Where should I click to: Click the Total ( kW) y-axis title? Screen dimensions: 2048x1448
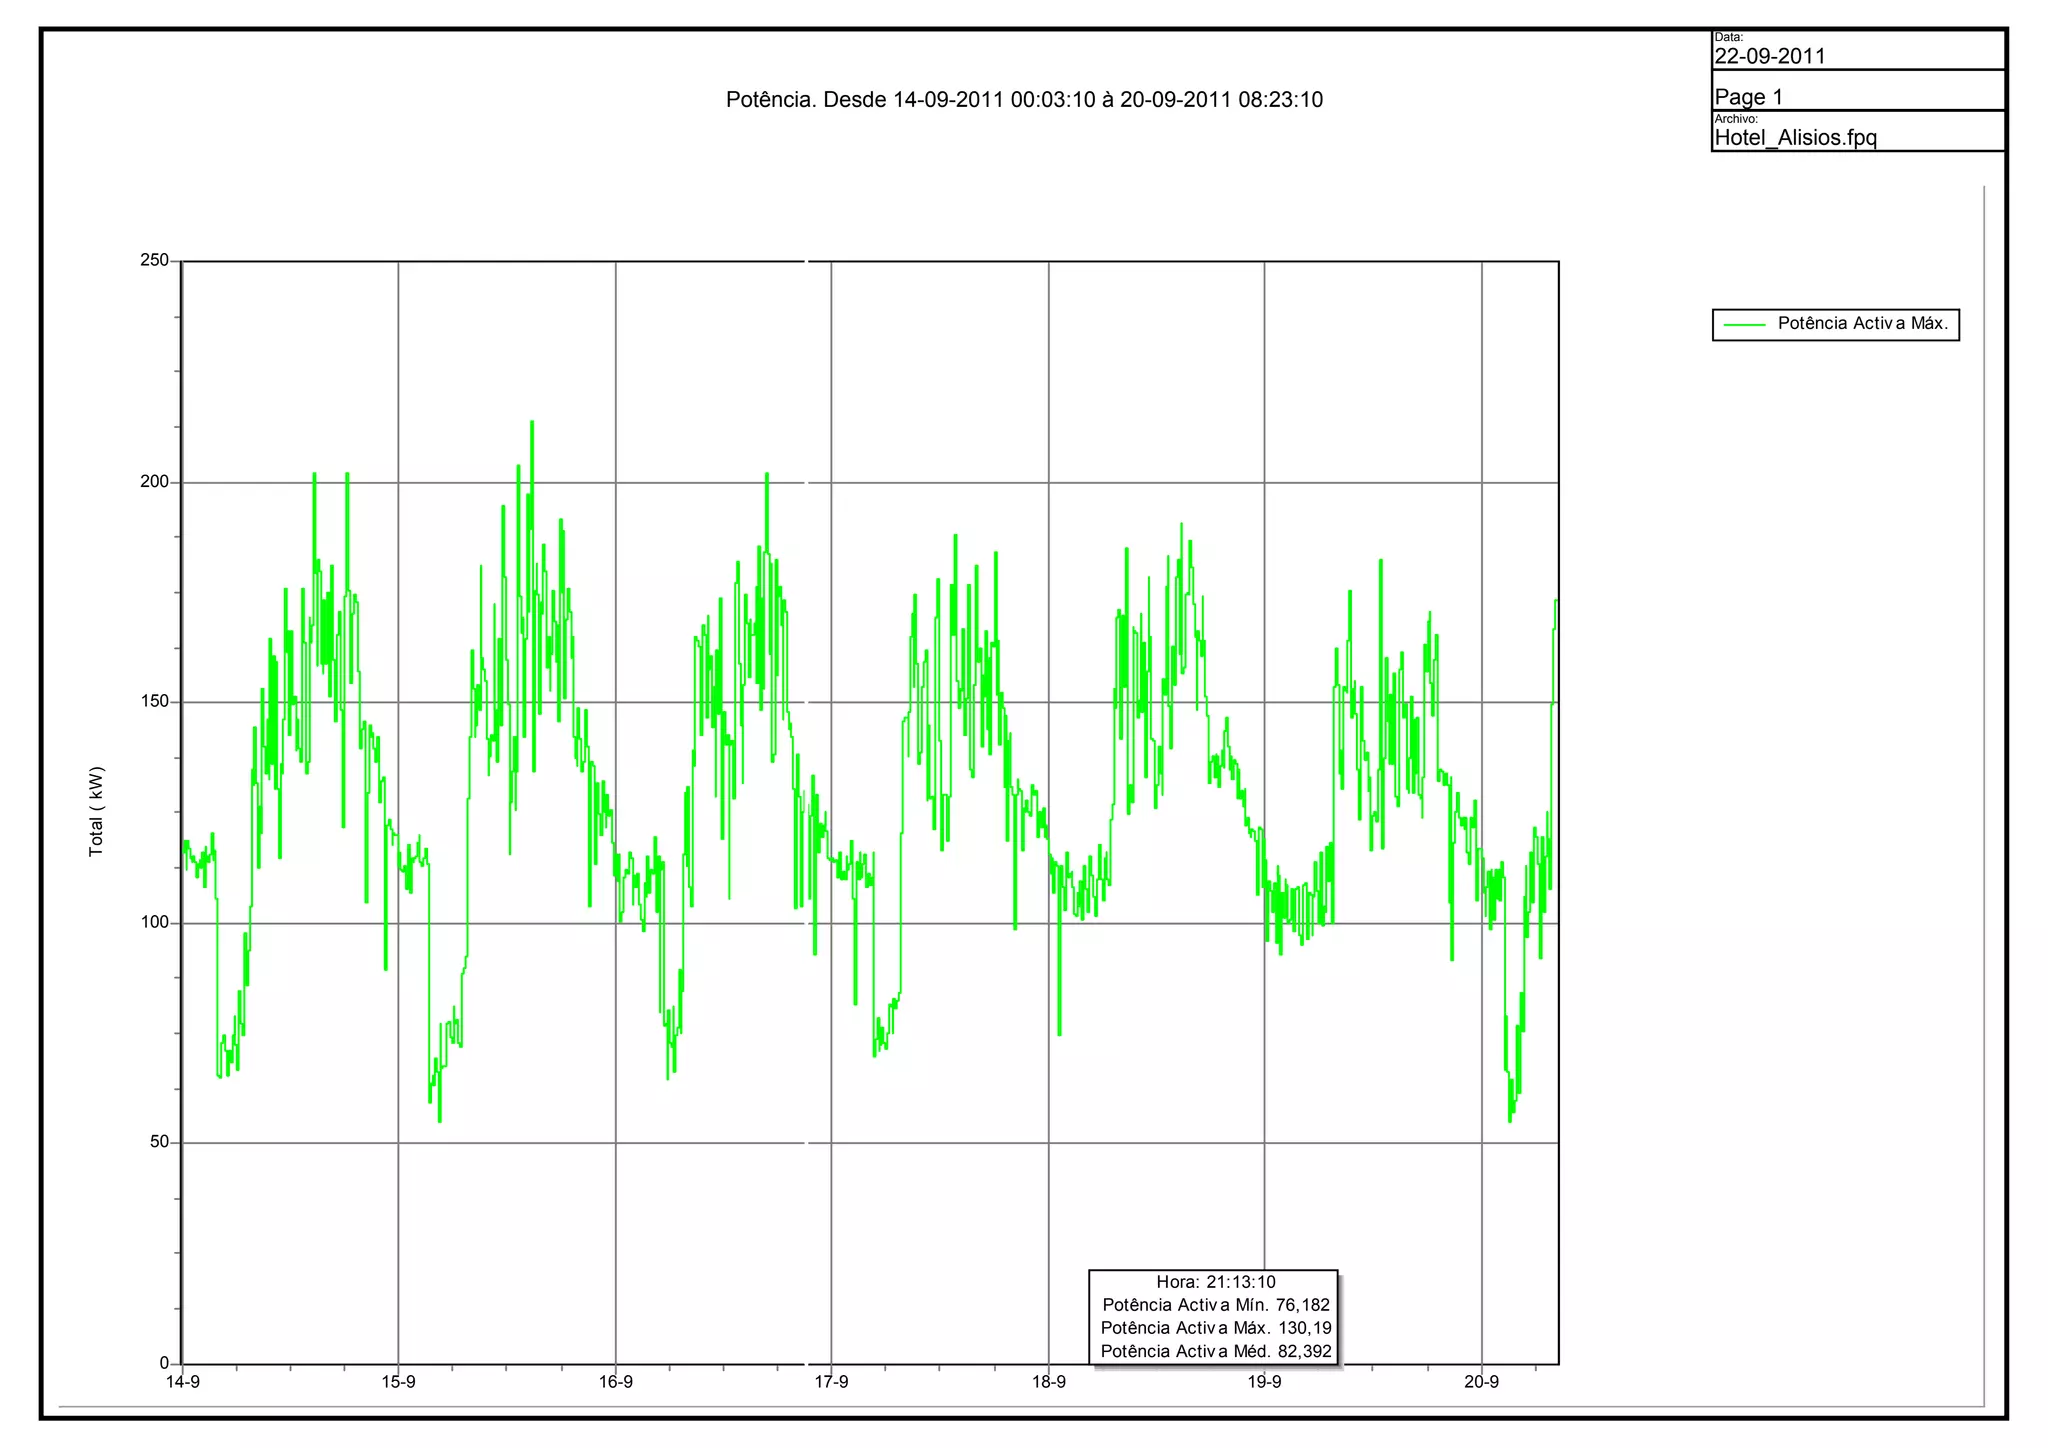tap(96, 811)
